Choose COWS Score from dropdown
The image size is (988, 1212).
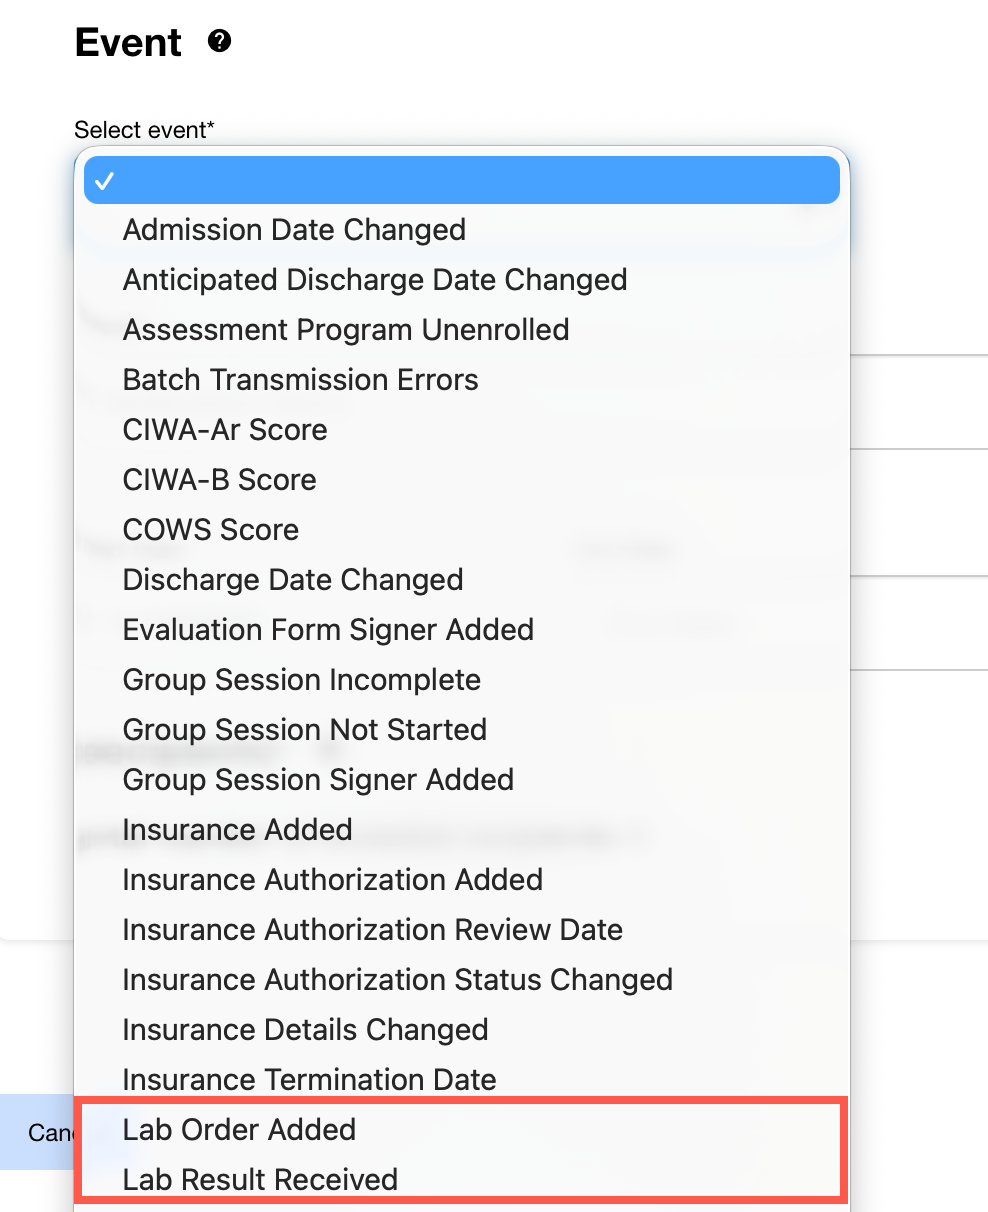pos(211,530)
